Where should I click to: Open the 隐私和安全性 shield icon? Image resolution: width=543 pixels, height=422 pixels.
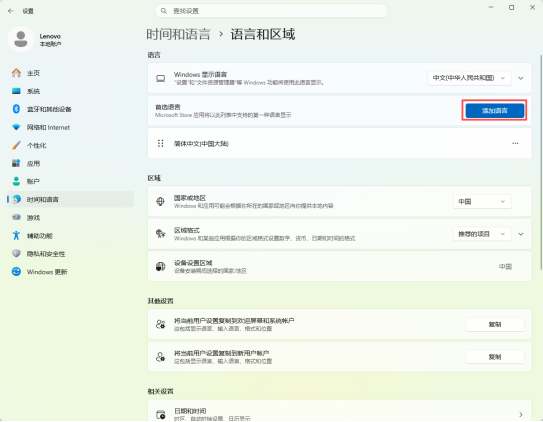(x=16, y=254)
